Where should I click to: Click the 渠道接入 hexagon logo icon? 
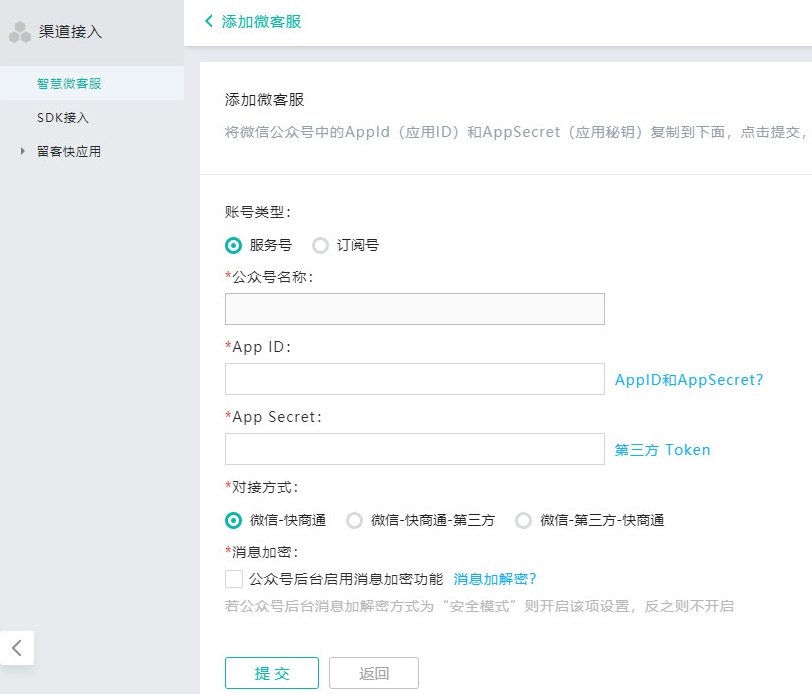[20, 32]
